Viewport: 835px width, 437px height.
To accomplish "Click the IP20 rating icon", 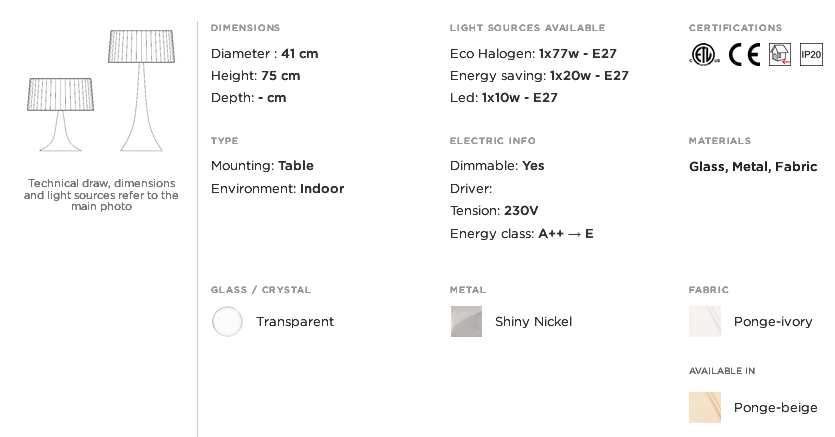I will pyautogui.click(x=811, y=54).
